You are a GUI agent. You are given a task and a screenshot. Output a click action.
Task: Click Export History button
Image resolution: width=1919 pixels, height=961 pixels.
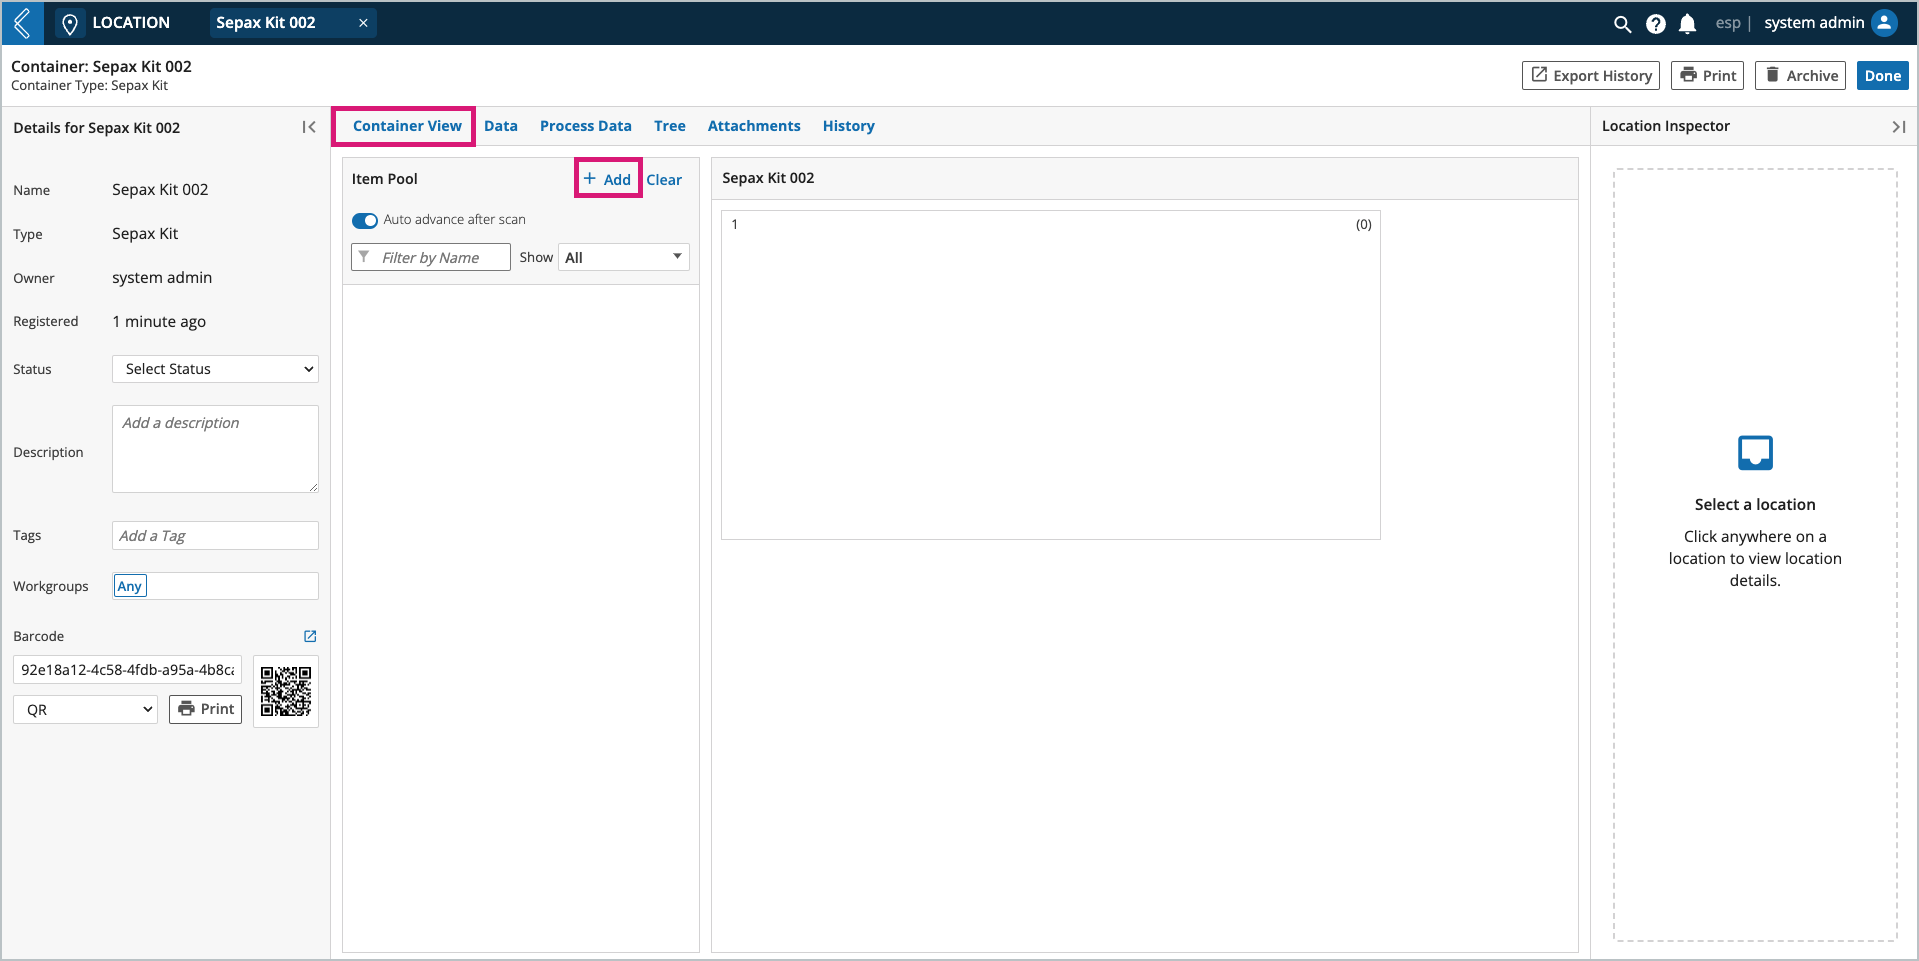click(1590, 76)
